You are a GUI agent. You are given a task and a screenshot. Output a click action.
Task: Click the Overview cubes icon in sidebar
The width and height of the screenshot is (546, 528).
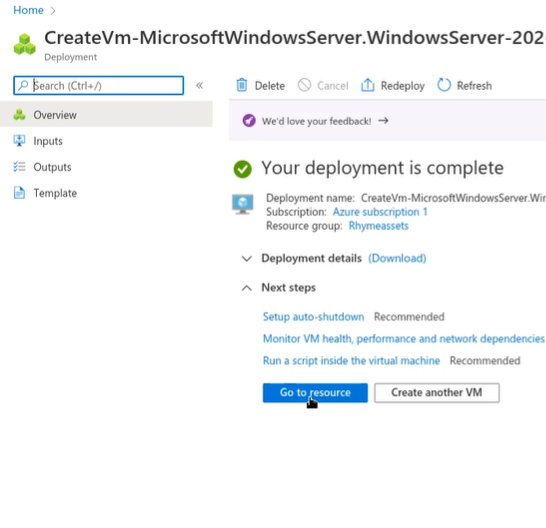[19, 115]
